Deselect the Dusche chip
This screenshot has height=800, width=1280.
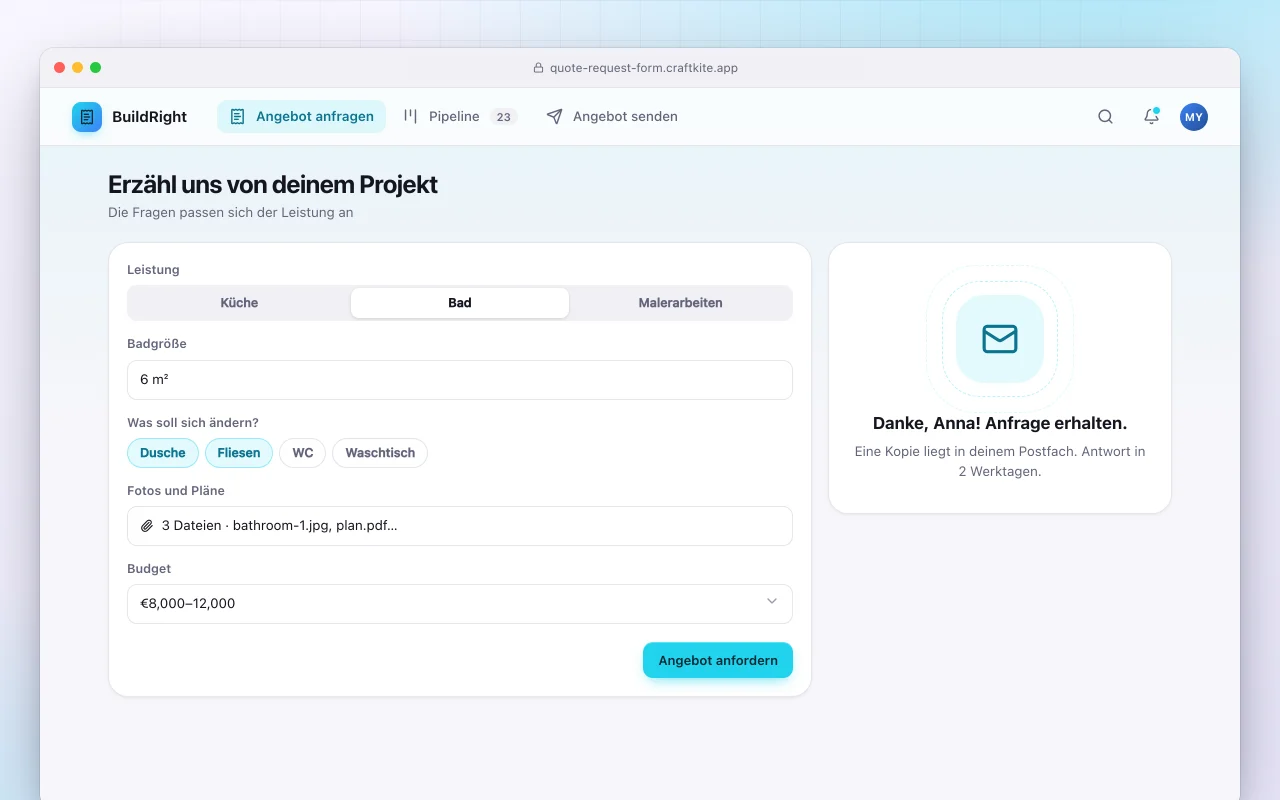pyautogui.click(x=163, y=453)
